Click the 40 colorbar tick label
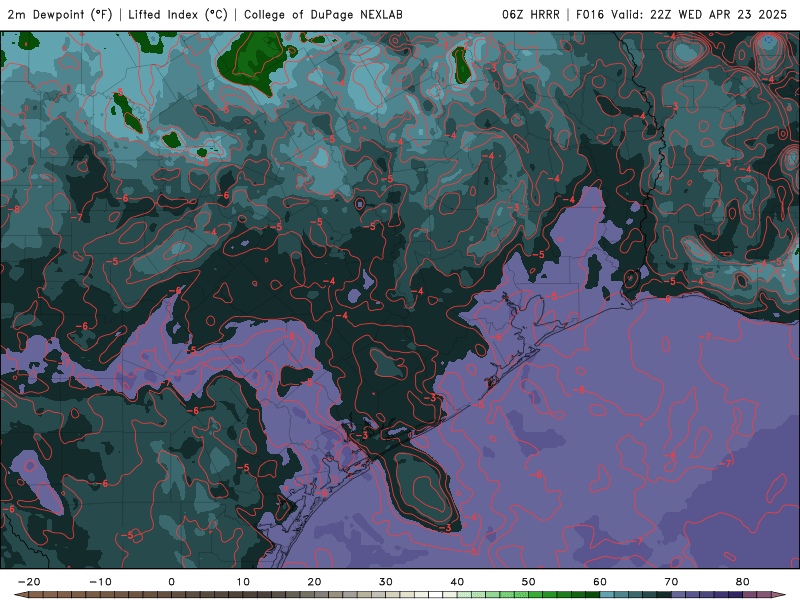Viewport: 800px width, 600px height. pyautogui.click(x=457, y=582)
